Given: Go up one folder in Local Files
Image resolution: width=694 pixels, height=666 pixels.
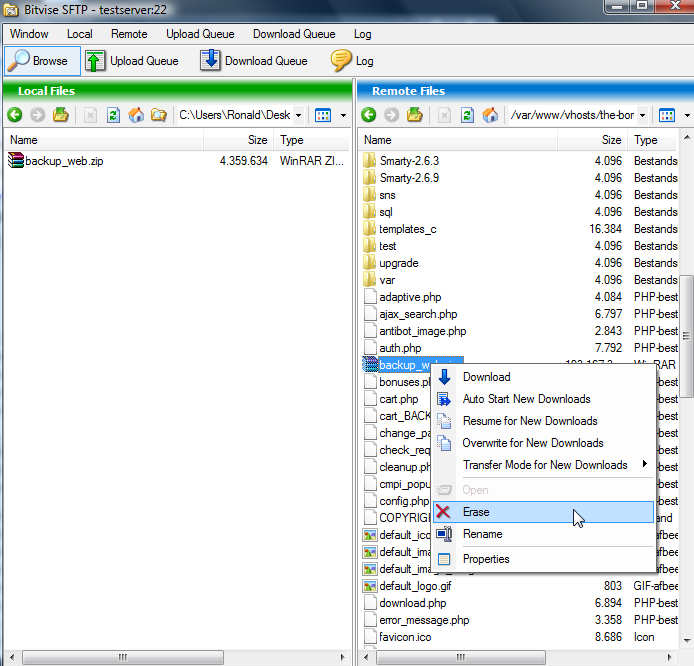Looking at the screenshot, I should tap(61, 115).
